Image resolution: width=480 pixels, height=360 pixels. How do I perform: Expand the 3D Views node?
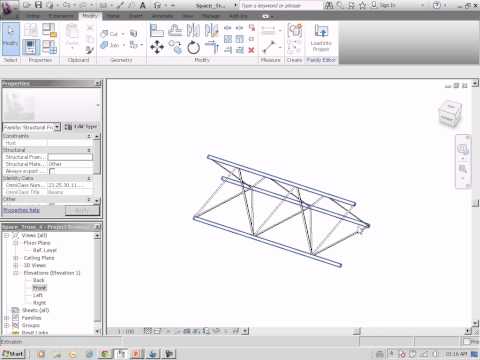[x=15, y=265]
